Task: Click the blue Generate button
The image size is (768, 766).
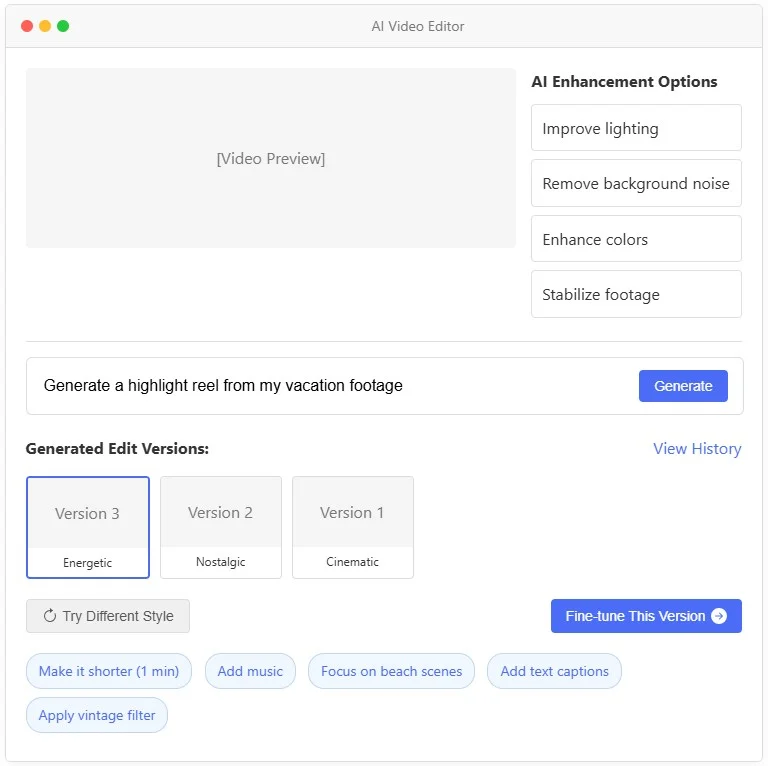Action: point(683,386)
